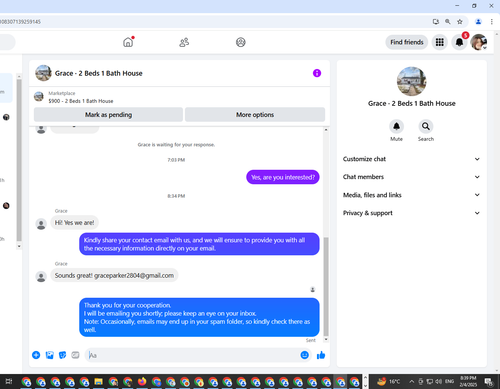Attach a photo using the image icon

pos(50,355)
